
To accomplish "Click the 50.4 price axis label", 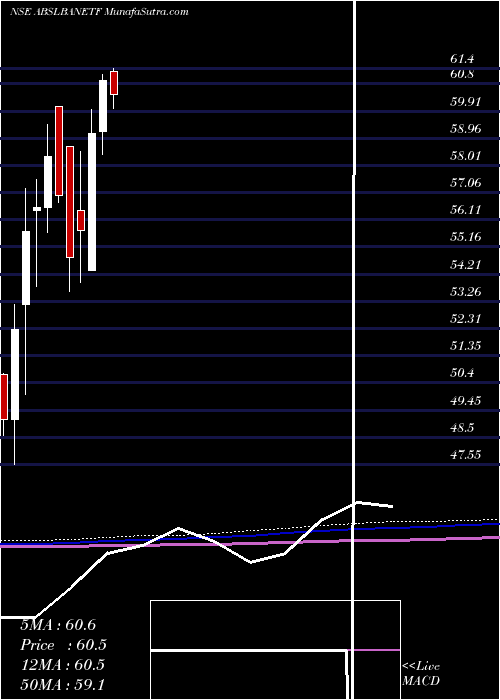I will point(462,372).
